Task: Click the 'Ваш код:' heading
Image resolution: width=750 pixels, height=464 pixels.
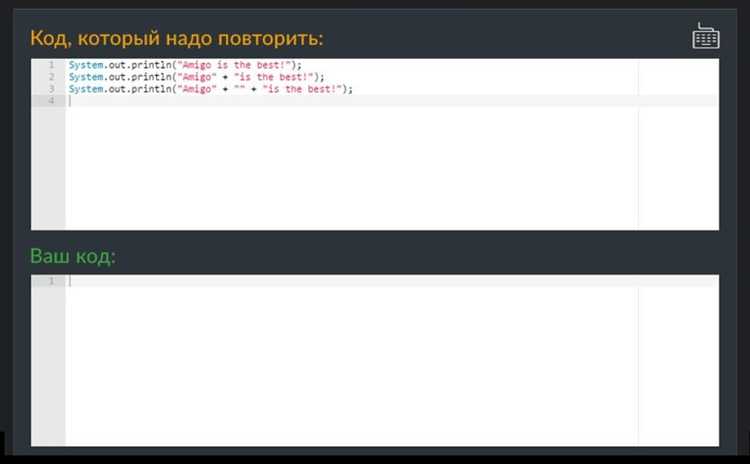Action: 73,256
